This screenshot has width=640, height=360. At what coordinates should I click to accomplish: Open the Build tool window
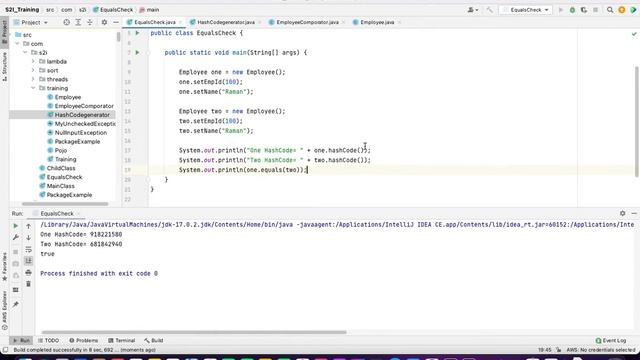154,340
